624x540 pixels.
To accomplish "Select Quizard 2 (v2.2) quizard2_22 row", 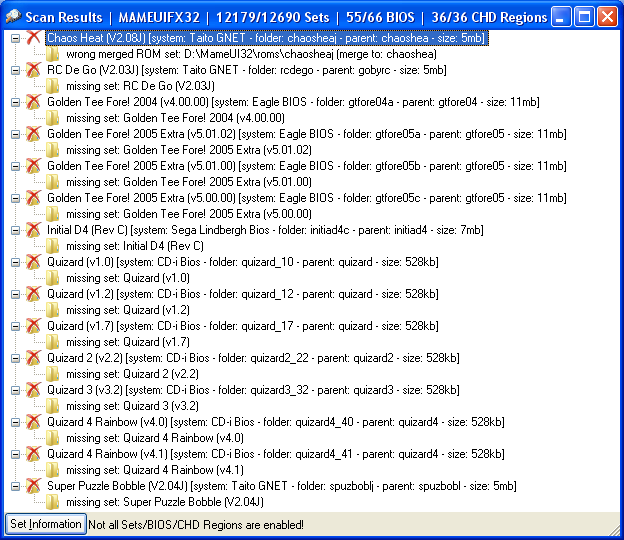I will pyautogui.click(x=253, y=358).
